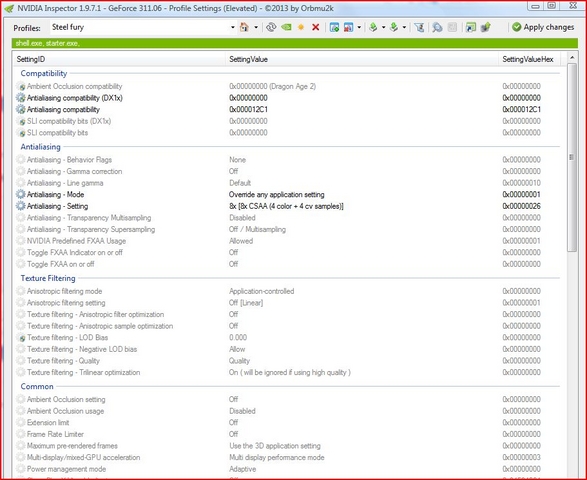Expand the dropdown arrow beside home icon
Screen dimensions: 587x480
256,27
